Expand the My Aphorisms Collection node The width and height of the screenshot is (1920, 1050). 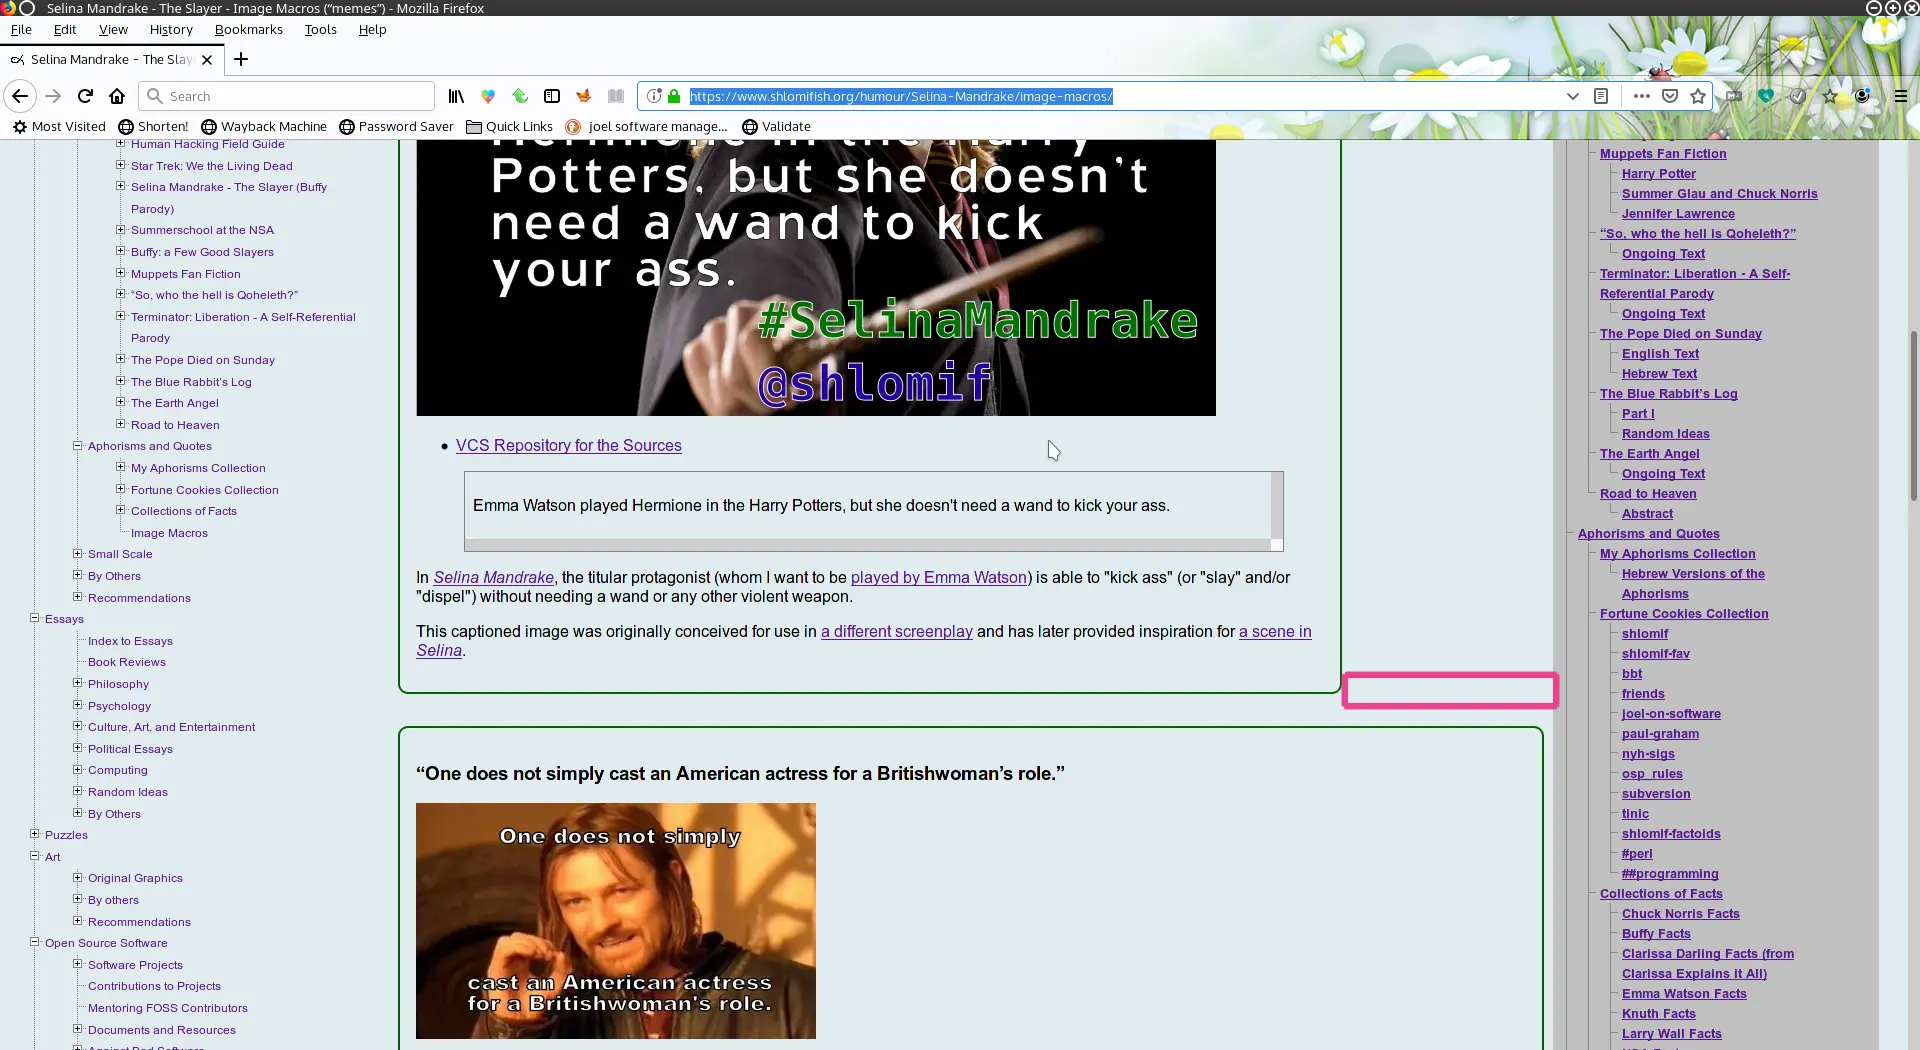click(120, 467)
